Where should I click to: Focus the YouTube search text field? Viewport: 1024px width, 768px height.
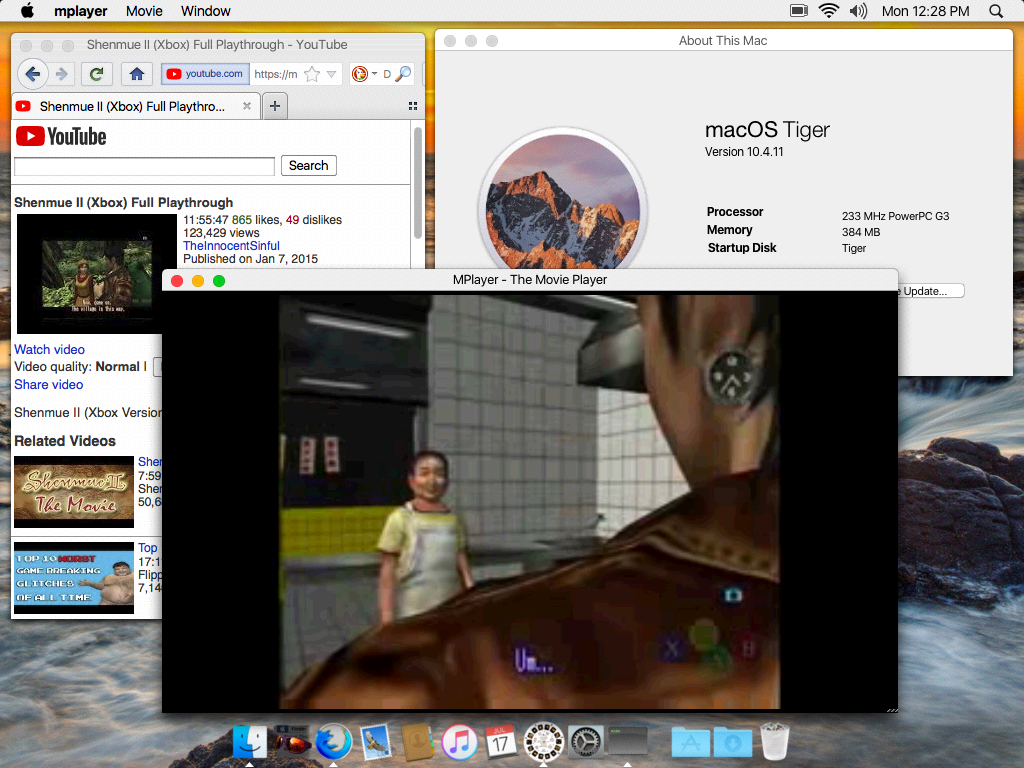pyautogui.click(x=144, y=166)
